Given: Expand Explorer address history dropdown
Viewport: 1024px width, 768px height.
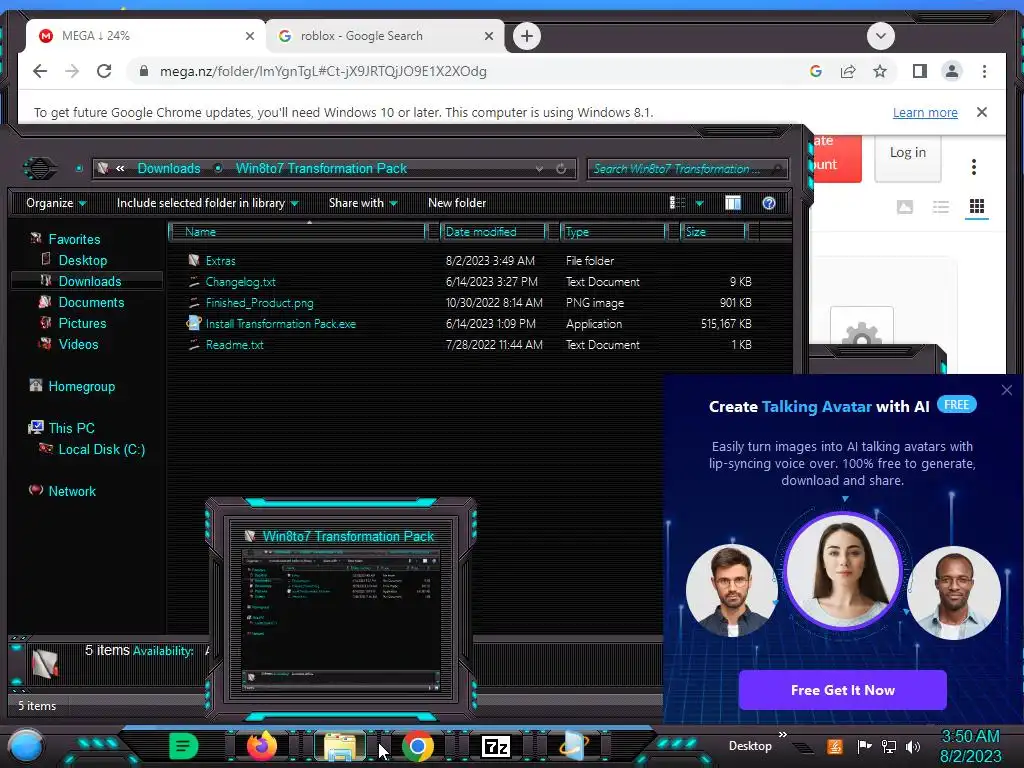Looking at the screenshot, I should [x=539, y=168].
